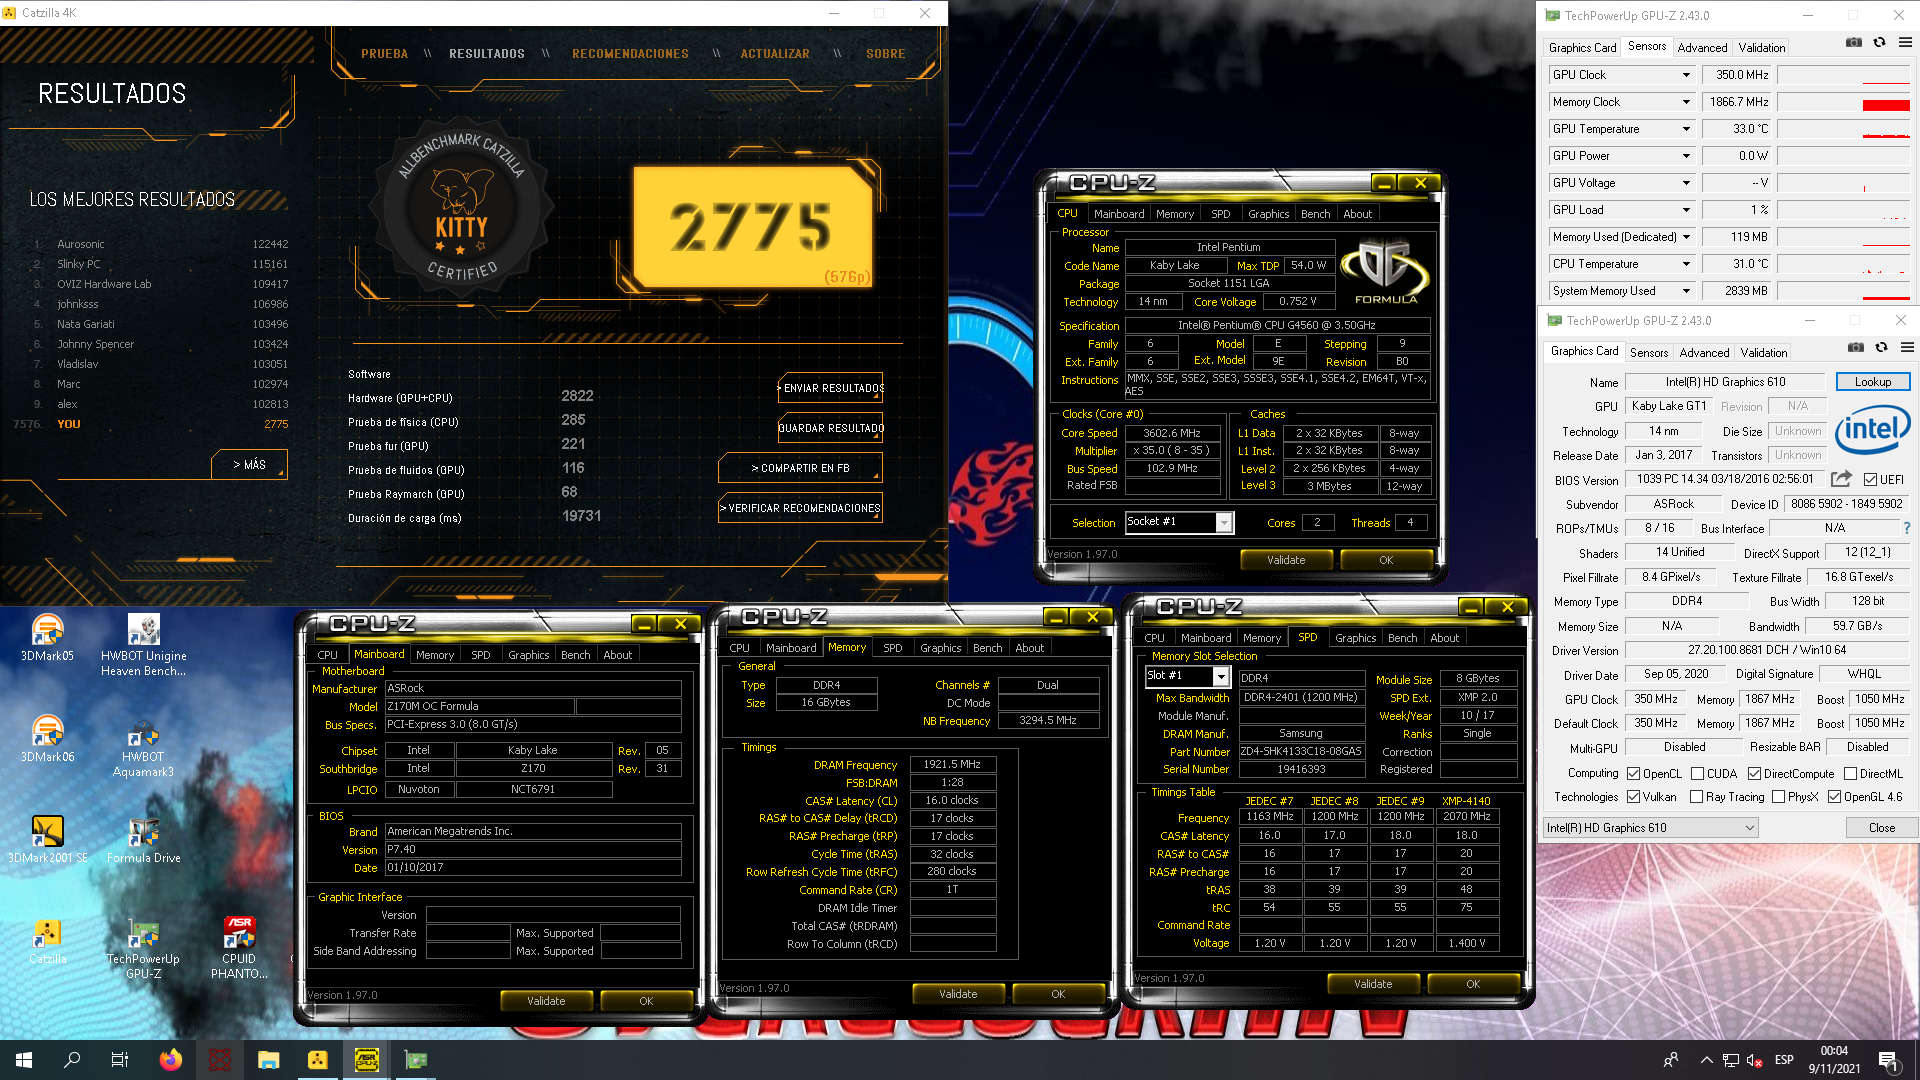Click the refresh icon in GPU-Z Graphics Card window
The image size is (1920, 1080).
[1881, 347]
